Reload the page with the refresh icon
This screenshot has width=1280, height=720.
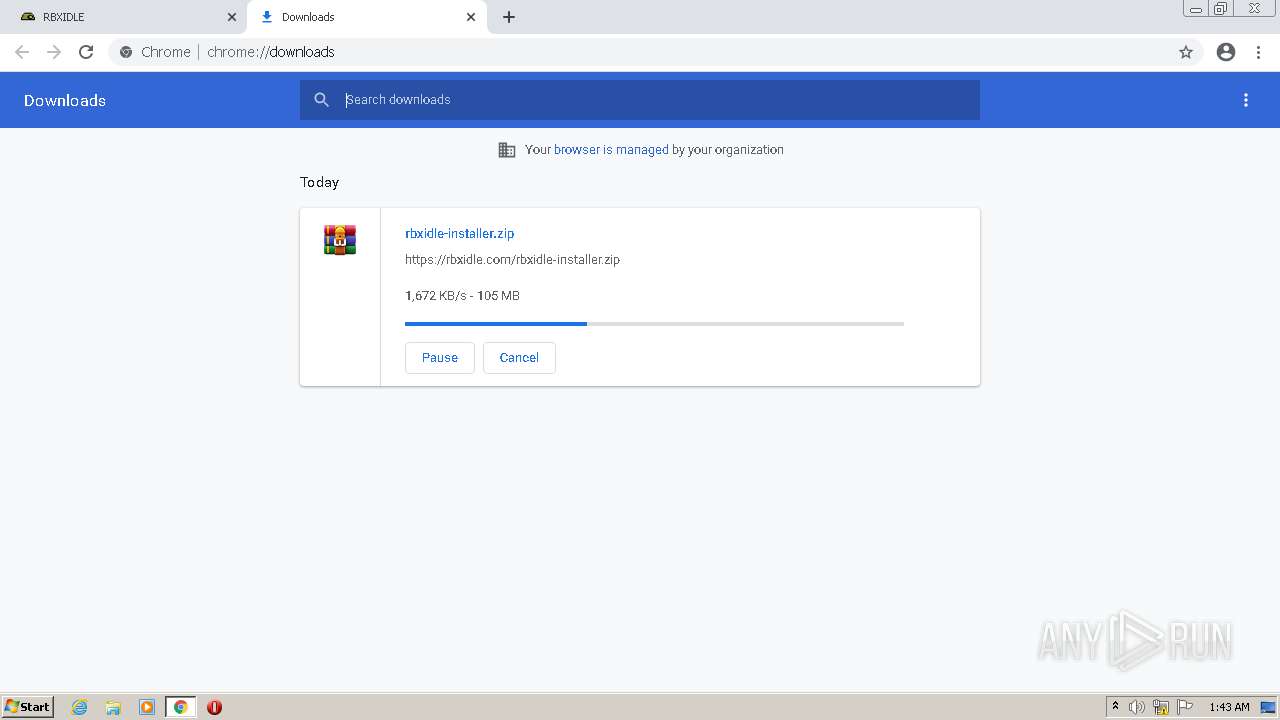point(86,52)
